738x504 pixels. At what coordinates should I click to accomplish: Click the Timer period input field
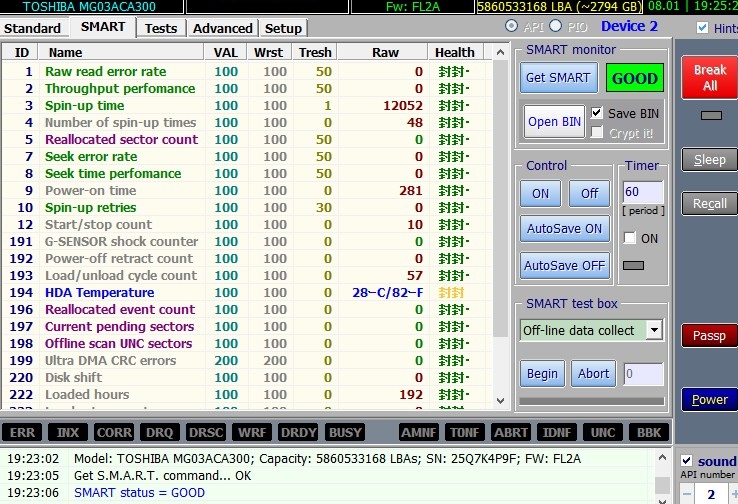pyautogui.click(x=643, y=192)
